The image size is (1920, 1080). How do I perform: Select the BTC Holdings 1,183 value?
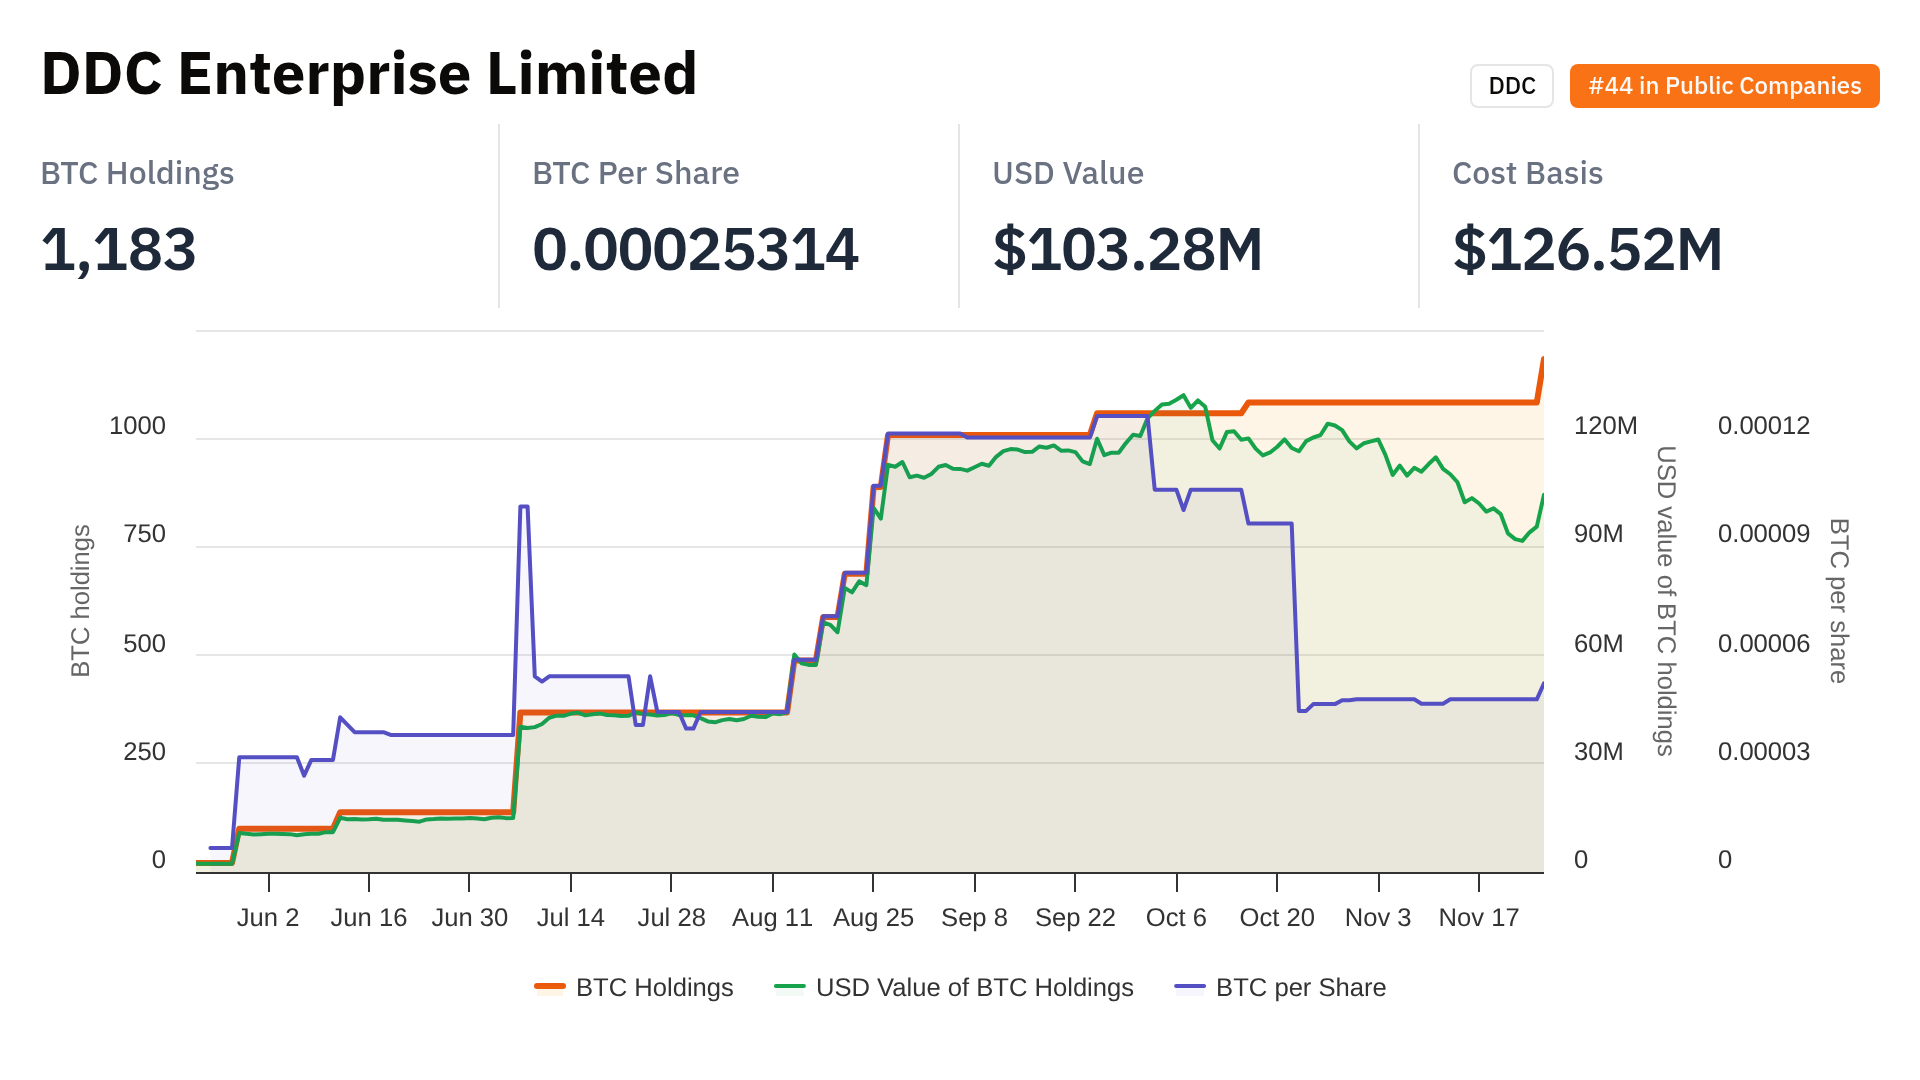(118, 249)
